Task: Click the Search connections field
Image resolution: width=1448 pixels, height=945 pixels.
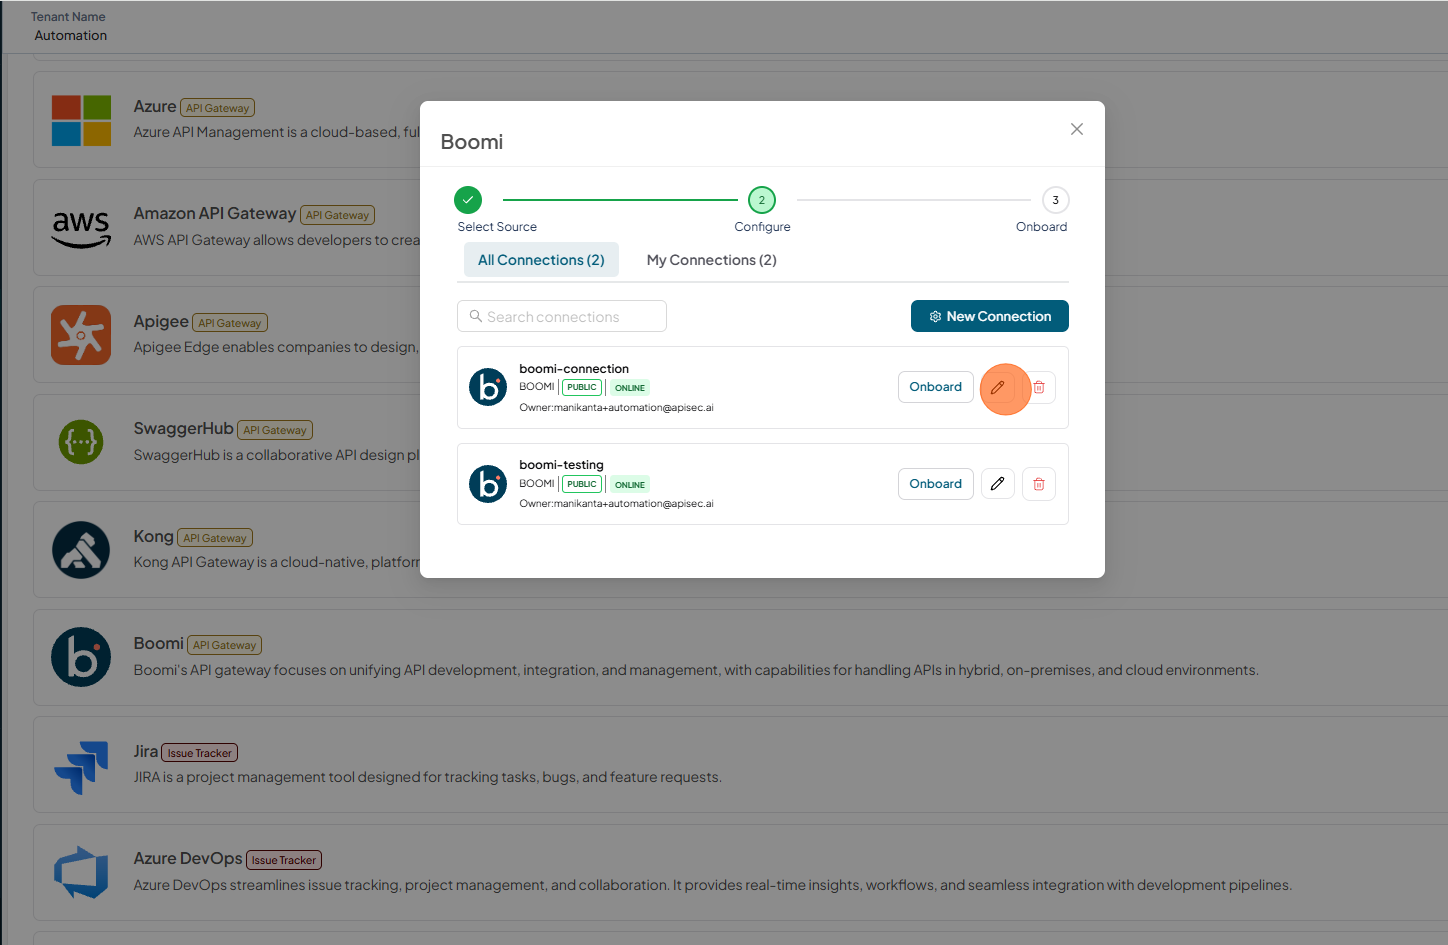Action: 562,316
